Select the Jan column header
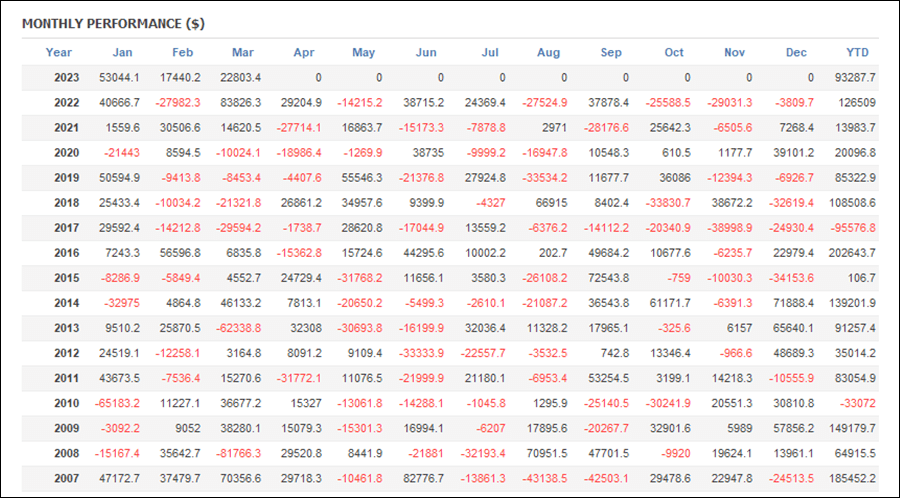The image size is (900, 498). (122, 52)
